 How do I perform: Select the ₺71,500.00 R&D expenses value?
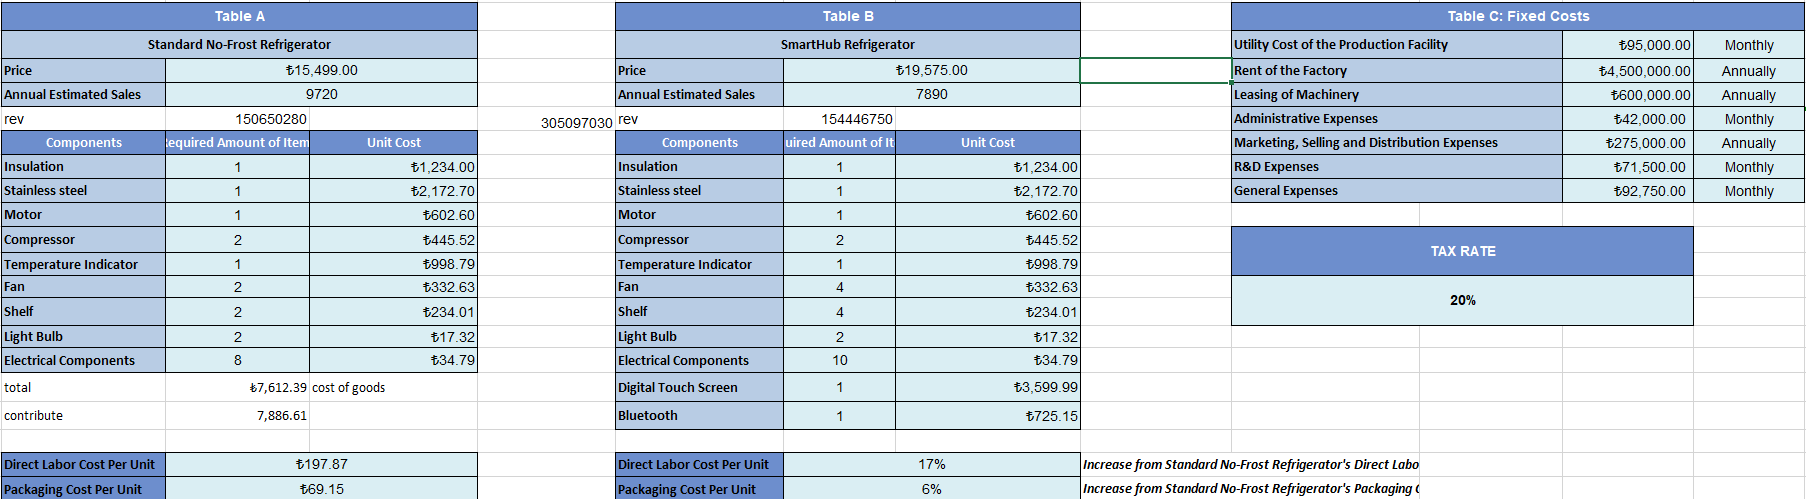point(1627,167)
